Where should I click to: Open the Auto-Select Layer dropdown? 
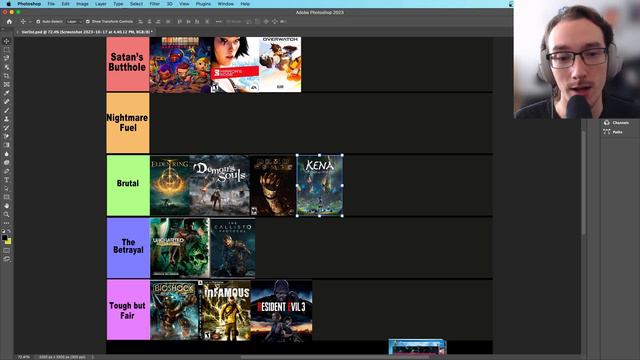coord(74,22)
